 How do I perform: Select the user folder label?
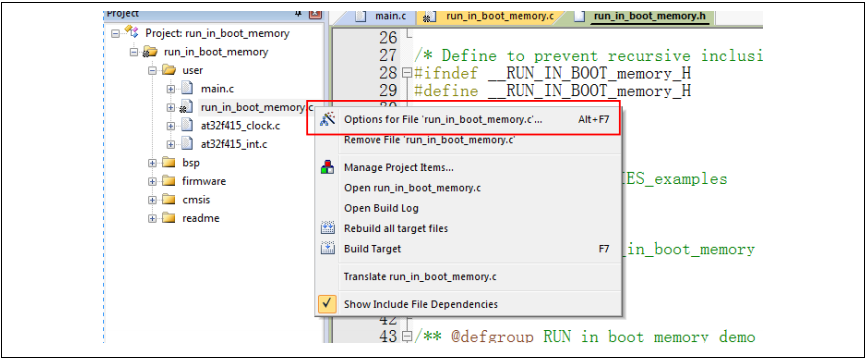pos(192,70)
